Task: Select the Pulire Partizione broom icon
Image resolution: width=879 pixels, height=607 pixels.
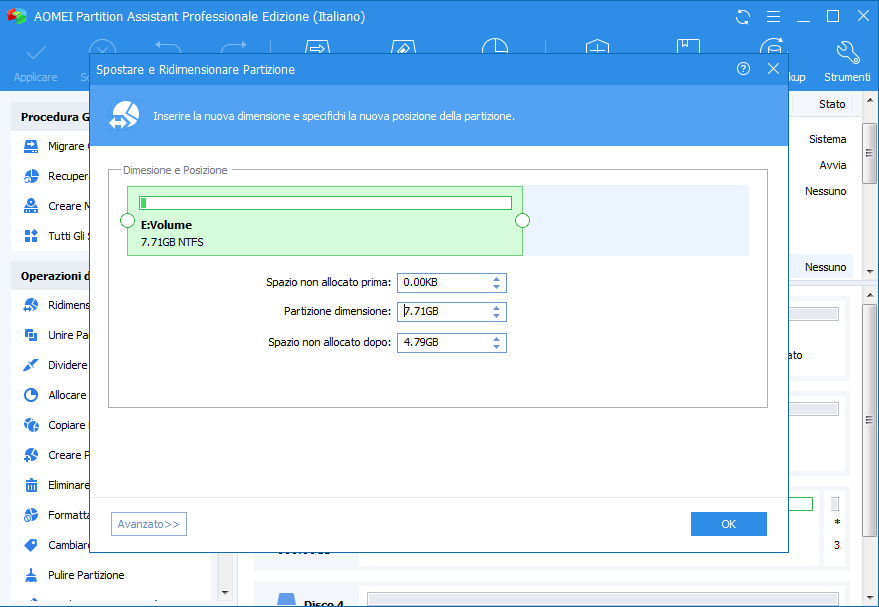Action: coord(31,575)
